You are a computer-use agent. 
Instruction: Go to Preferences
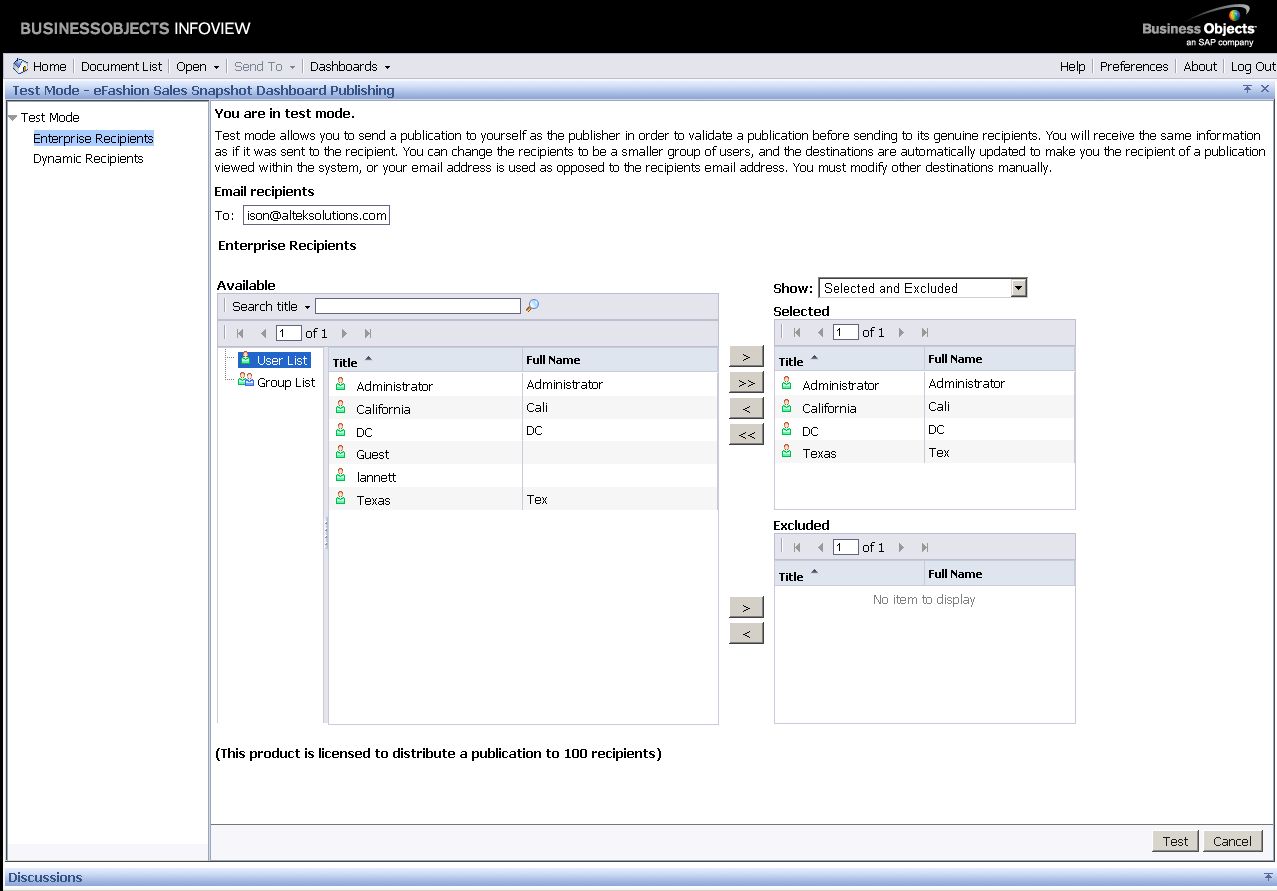pos(1134,66)
